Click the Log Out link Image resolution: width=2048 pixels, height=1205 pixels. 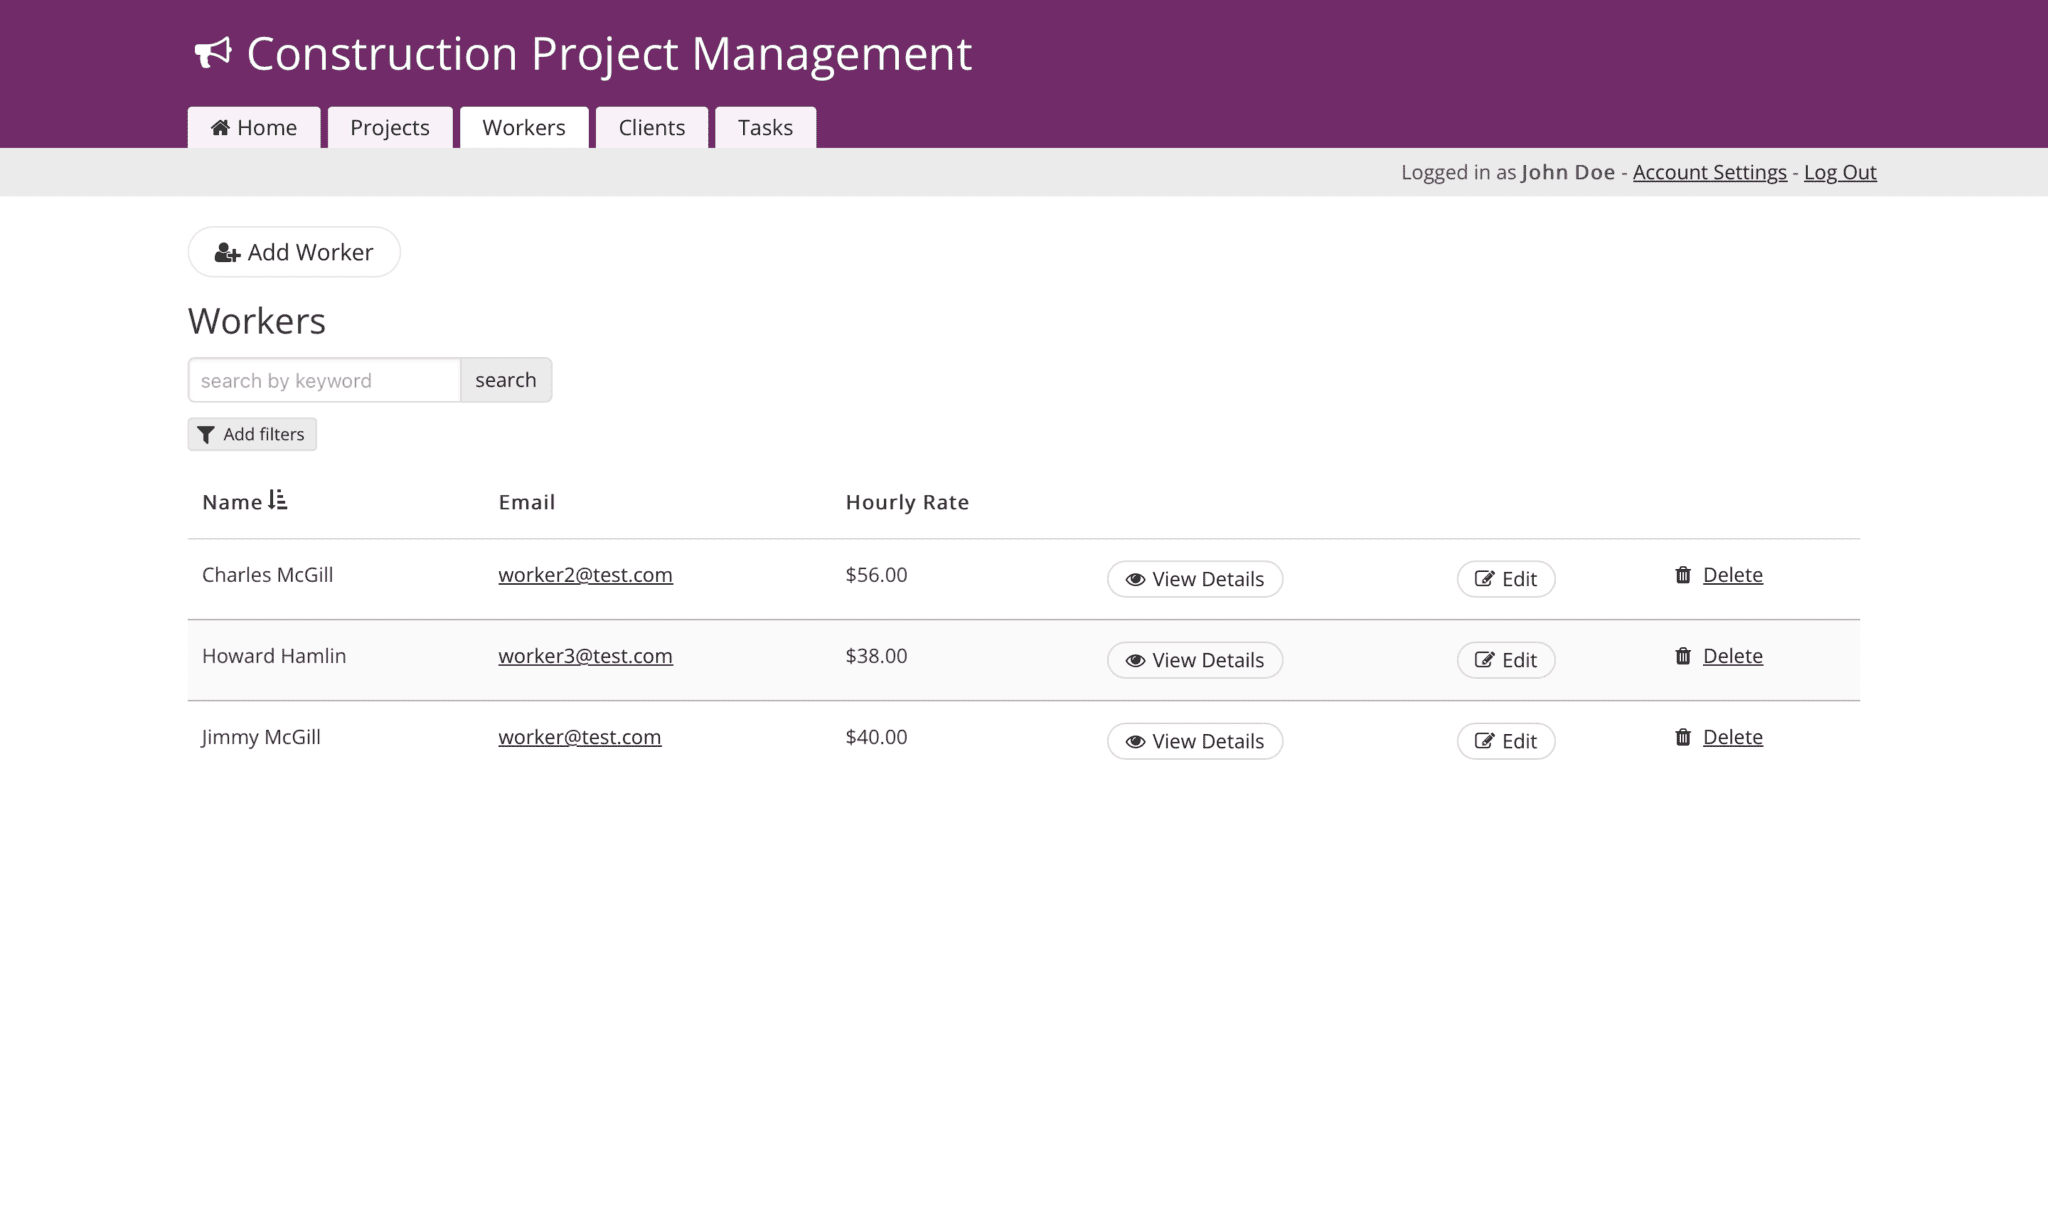(x=1839, y=172)
